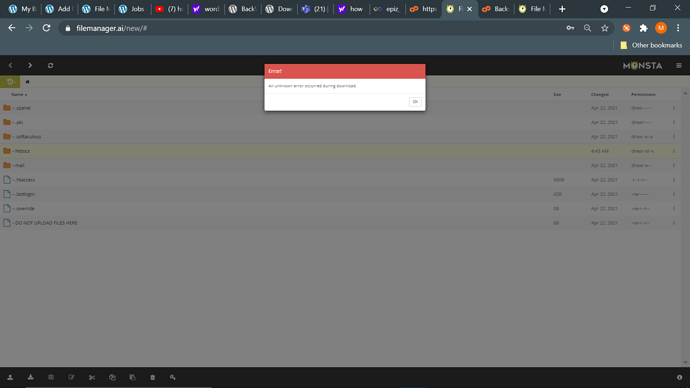The height and width of the screenshot is (388, 690).
Task: Click the Edit icon in the bottom toolbar
Action: (x=71, y=377)
